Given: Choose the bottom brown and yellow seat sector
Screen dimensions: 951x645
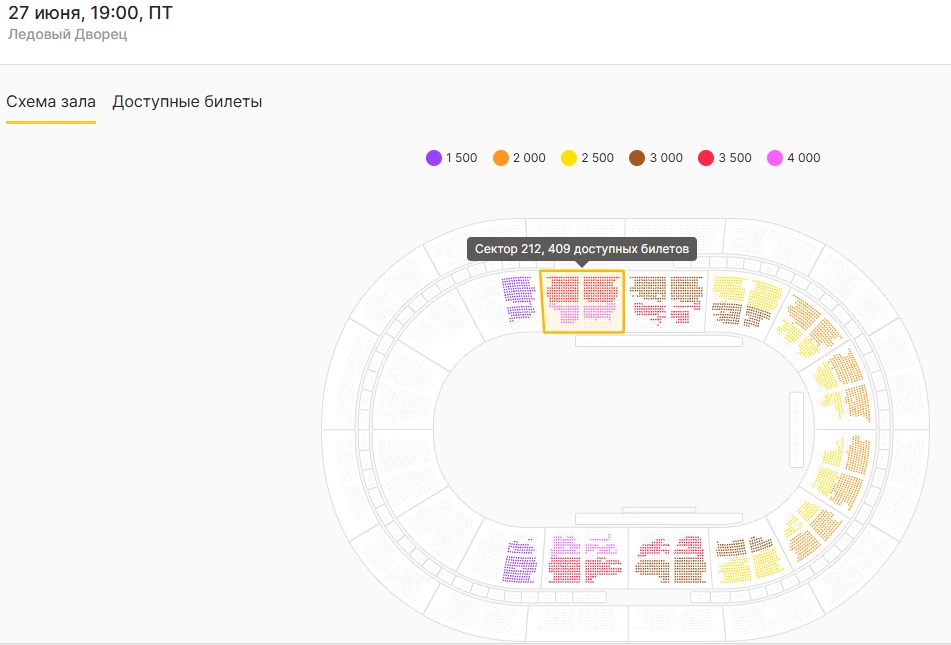Looking at the screenshot, I should [x=750, y=559].
